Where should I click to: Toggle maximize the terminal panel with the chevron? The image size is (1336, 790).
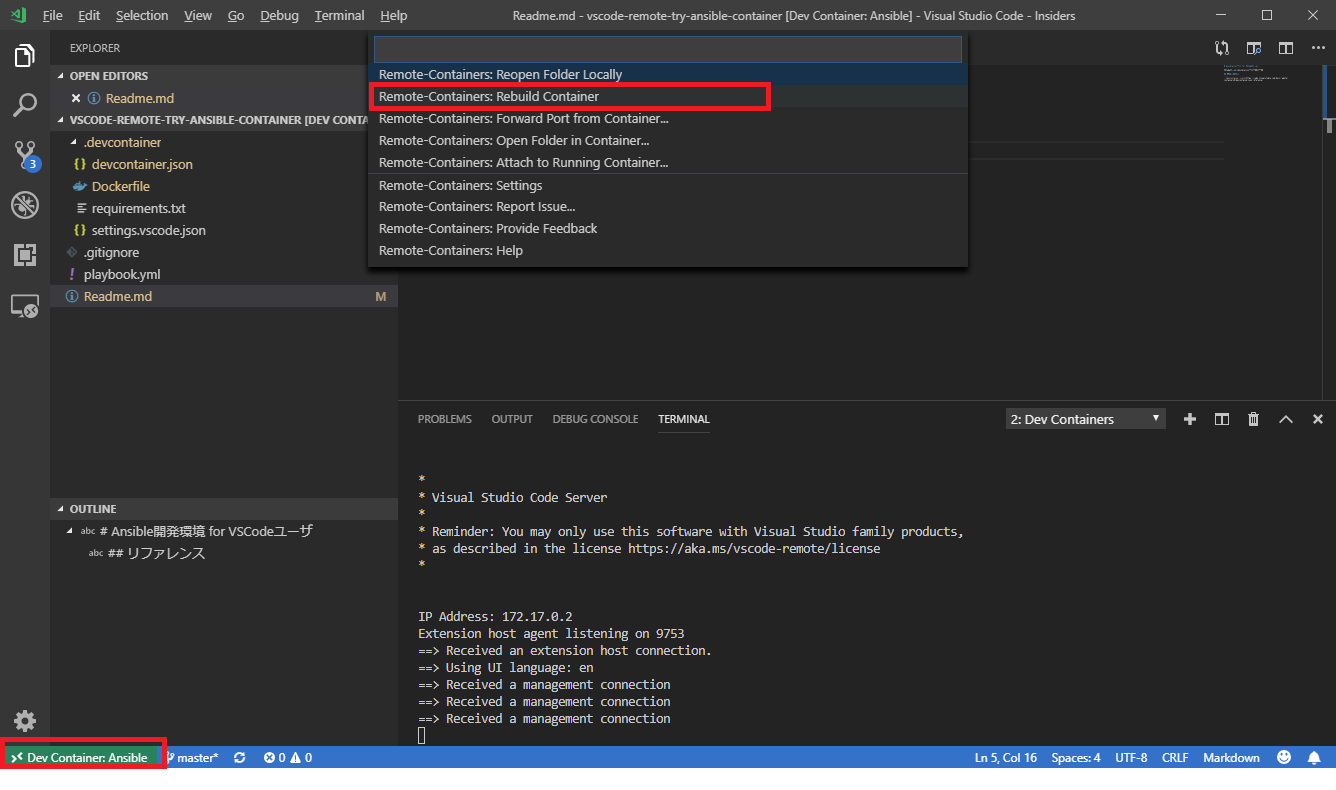pyautogui.click(x=1286, y=419)
